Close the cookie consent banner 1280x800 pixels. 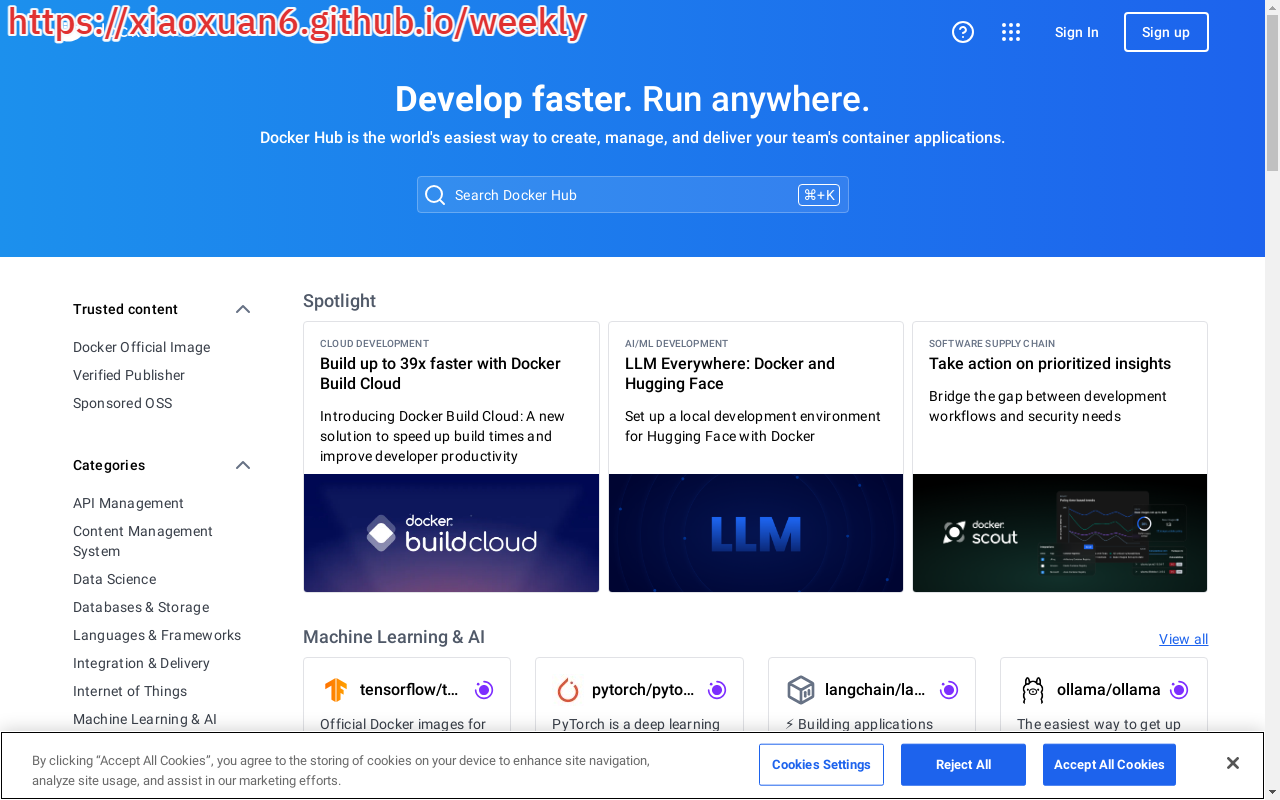tap(1232, 764)
